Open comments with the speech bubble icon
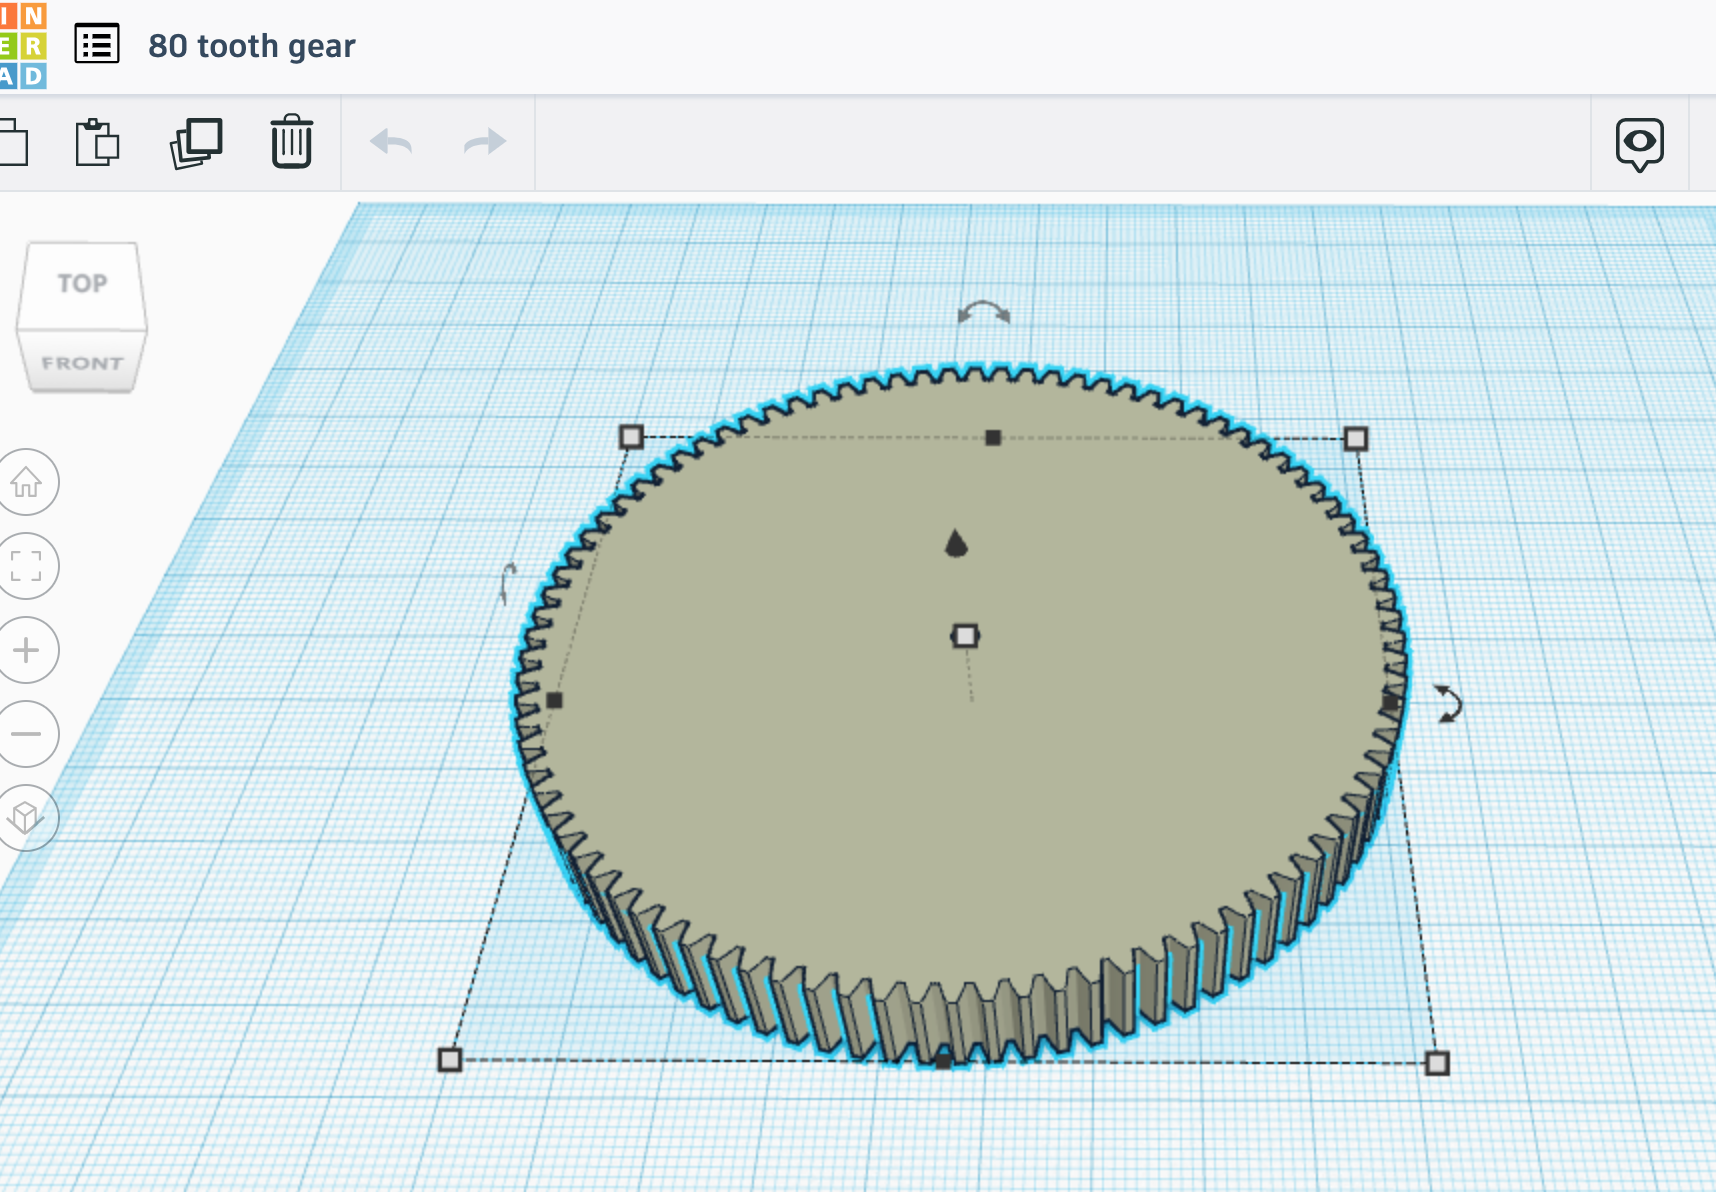Viewport: 1716px width, 1192px height. [x=1639, y=143]
